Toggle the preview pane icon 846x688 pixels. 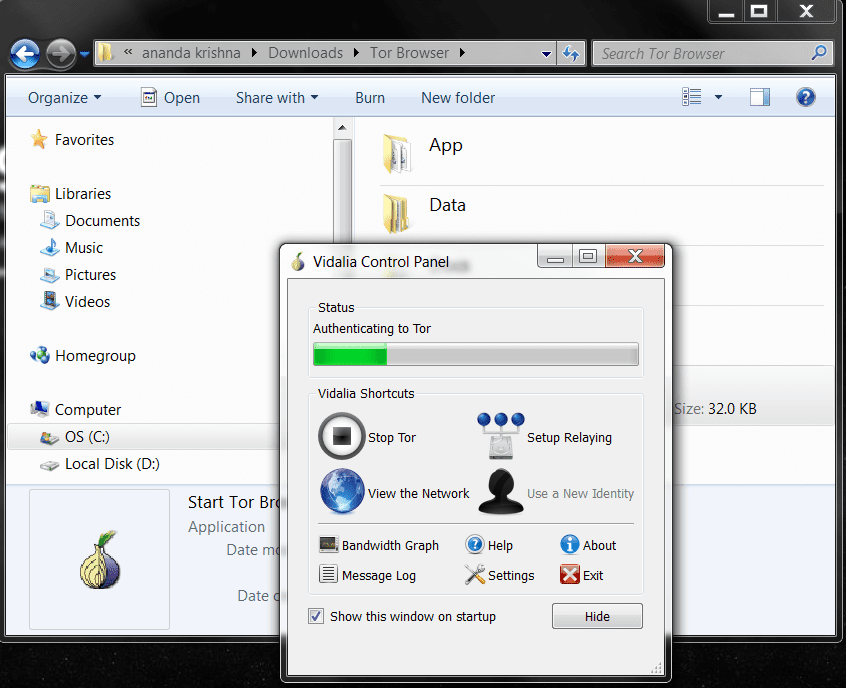(x=760, y=98)
